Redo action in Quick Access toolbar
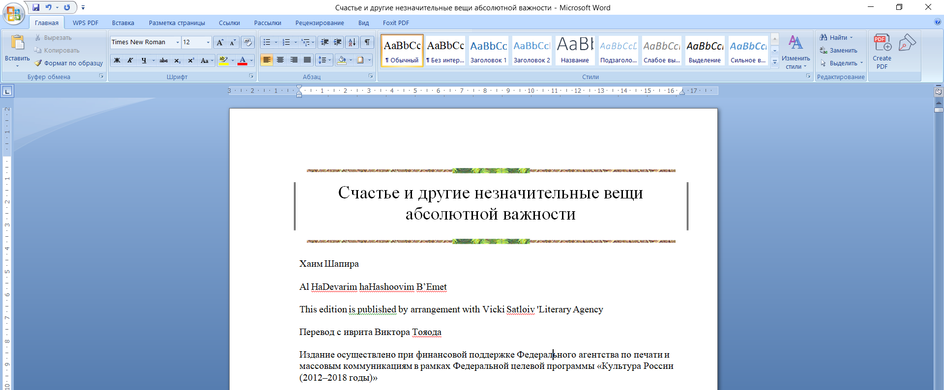Image resolution: width=944 pixels, height=390 pixels. [66, 7]
